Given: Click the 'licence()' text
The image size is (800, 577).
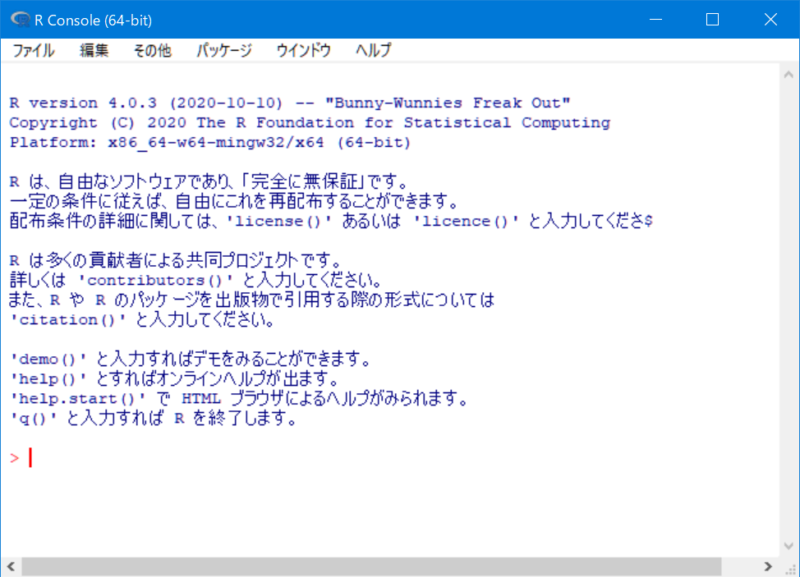Looking at the screenshot, I should point(466,221).
